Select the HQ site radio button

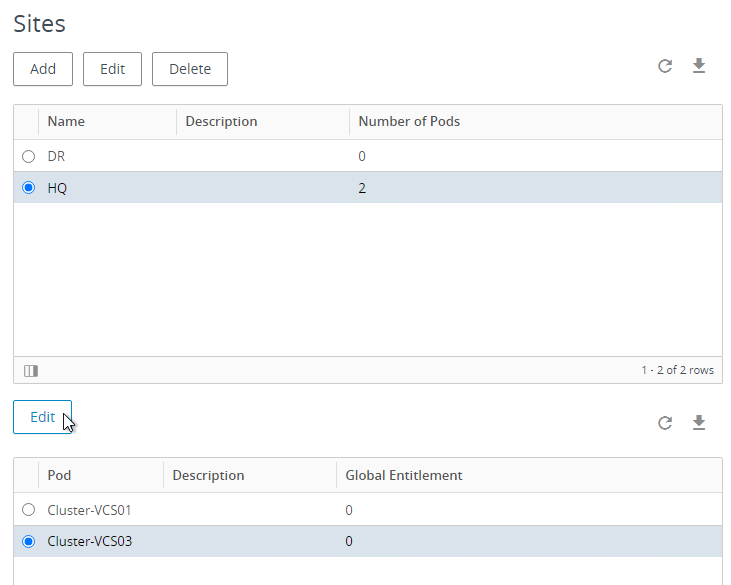[x=28, y=187]
